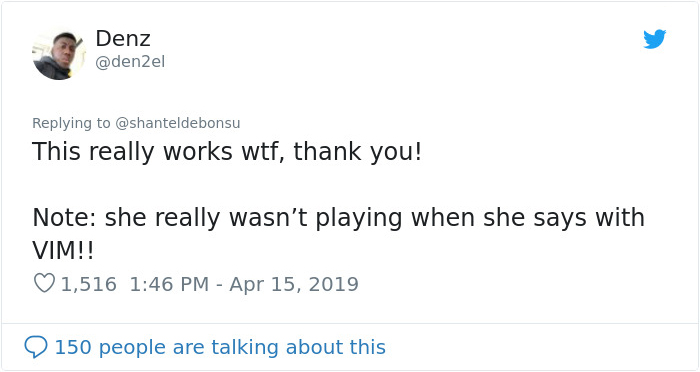Click 'thank you!' in the tweet text
The height and width of the screenshot is (372, 700).
coord(358,151)
